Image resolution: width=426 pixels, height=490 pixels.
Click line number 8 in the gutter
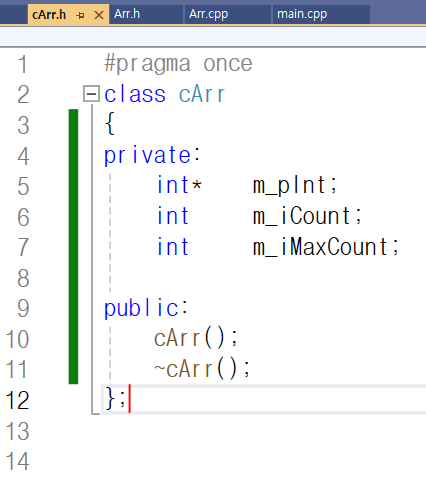coord(23,278)
